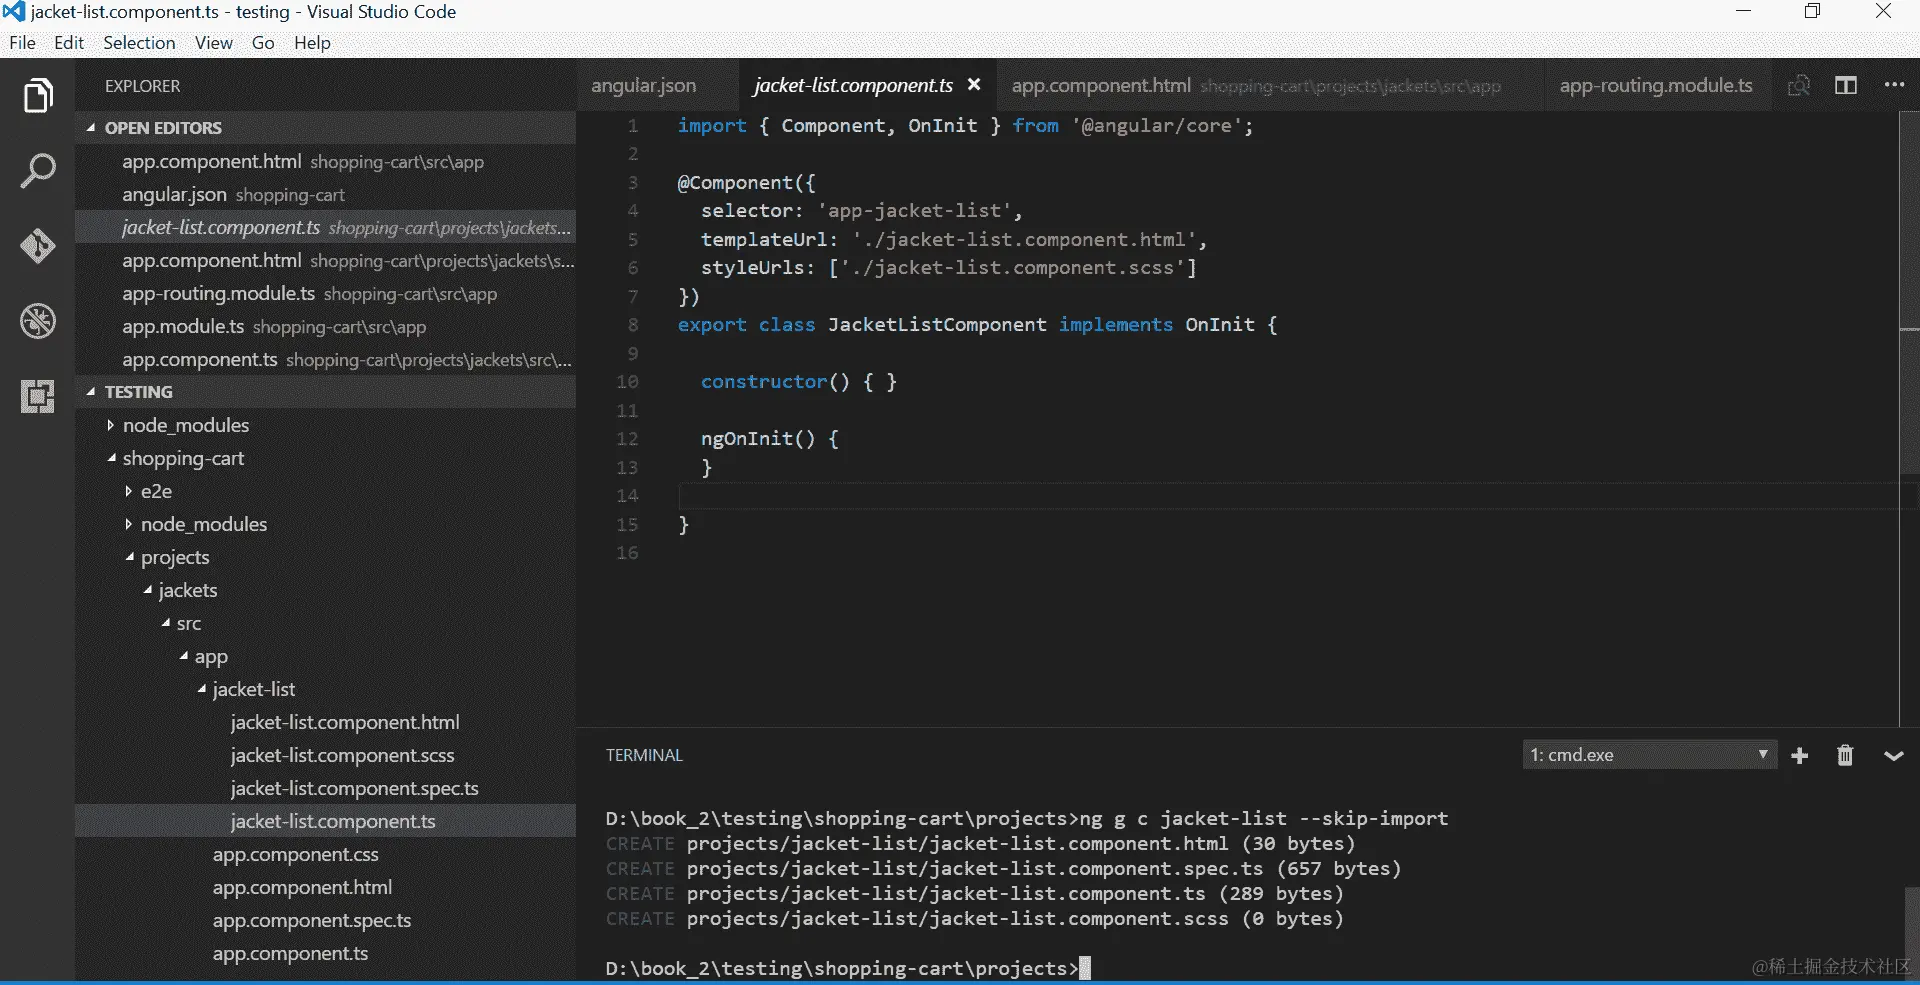This screenshot has height=985, width=1920.
Task: Close the jacket-list.component.ts tab
Action: point(974,85)
